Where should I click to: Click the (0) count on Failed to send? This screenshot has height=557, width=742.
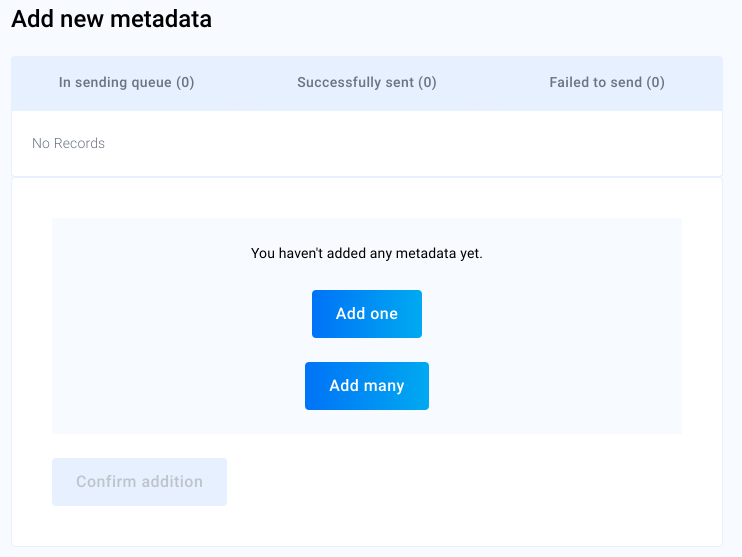655,83
